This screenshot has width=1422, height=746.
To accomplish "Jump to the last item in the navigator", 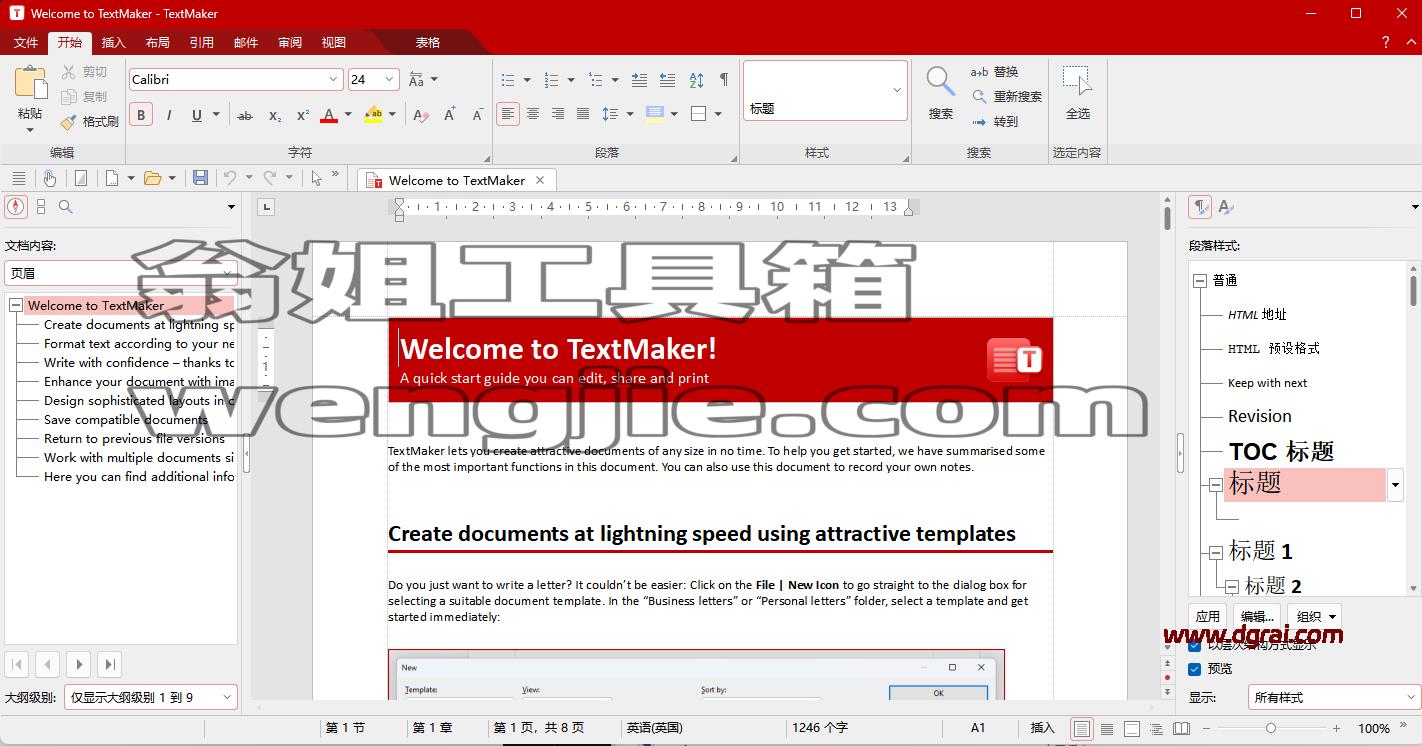I will pyautogui.click(x=110, y=664).
